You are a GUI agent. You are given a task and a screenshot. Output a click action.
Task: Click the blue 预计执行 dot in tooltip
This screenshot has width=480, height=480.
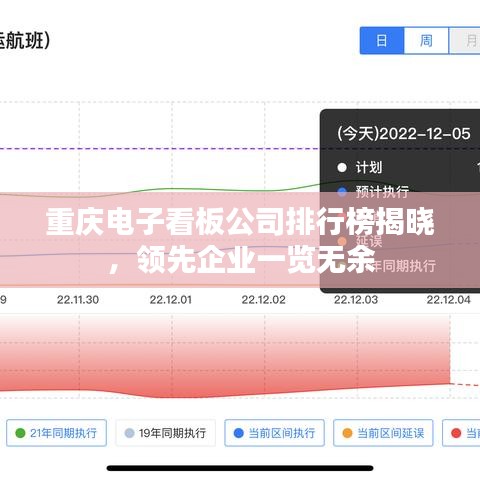coord(342,192)
